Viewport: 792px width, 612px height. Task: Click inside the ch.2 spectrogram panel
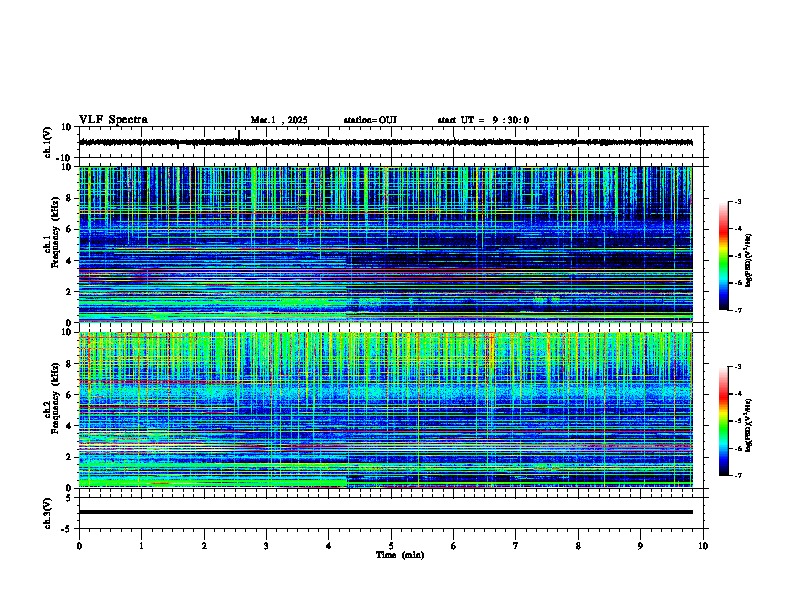tap(385, 410)
